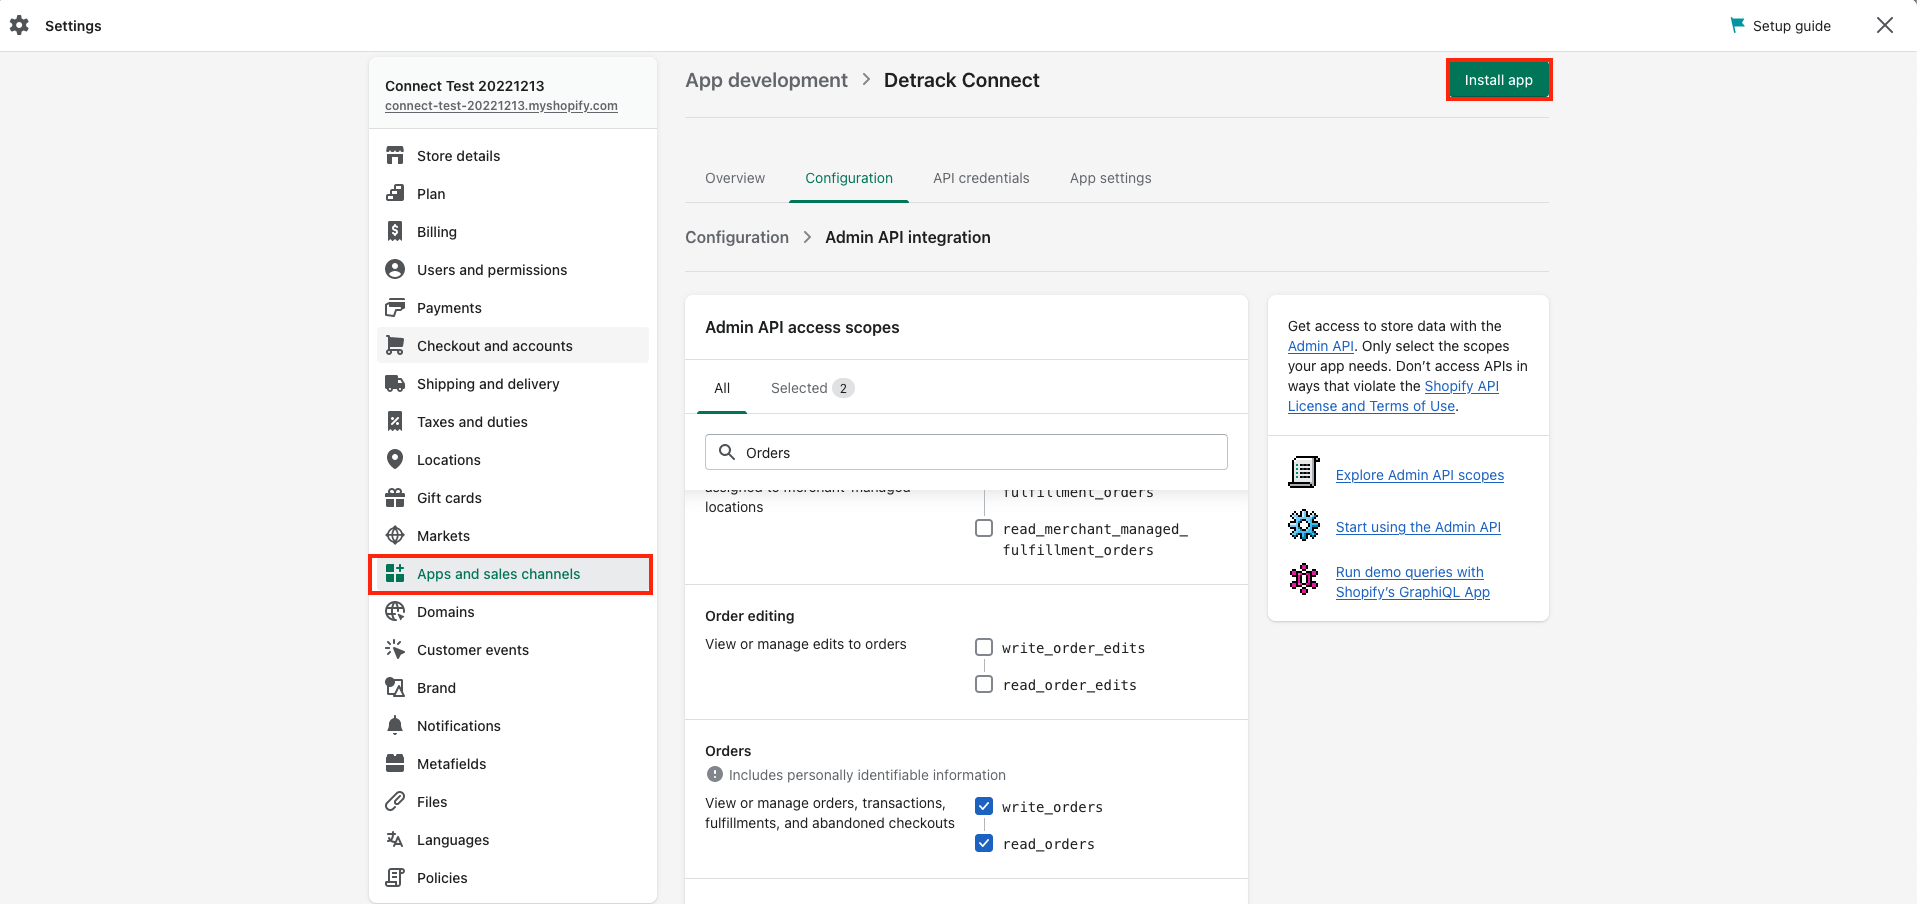The image size is (1917, 904).
Task: Open Shopify API License and Terms link
Action: point(1393,396)
